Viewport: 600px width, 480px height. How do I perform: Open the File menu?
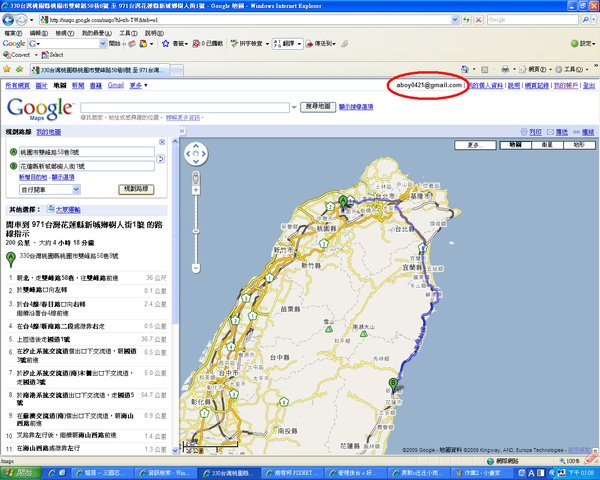click(x=13, y=33)
